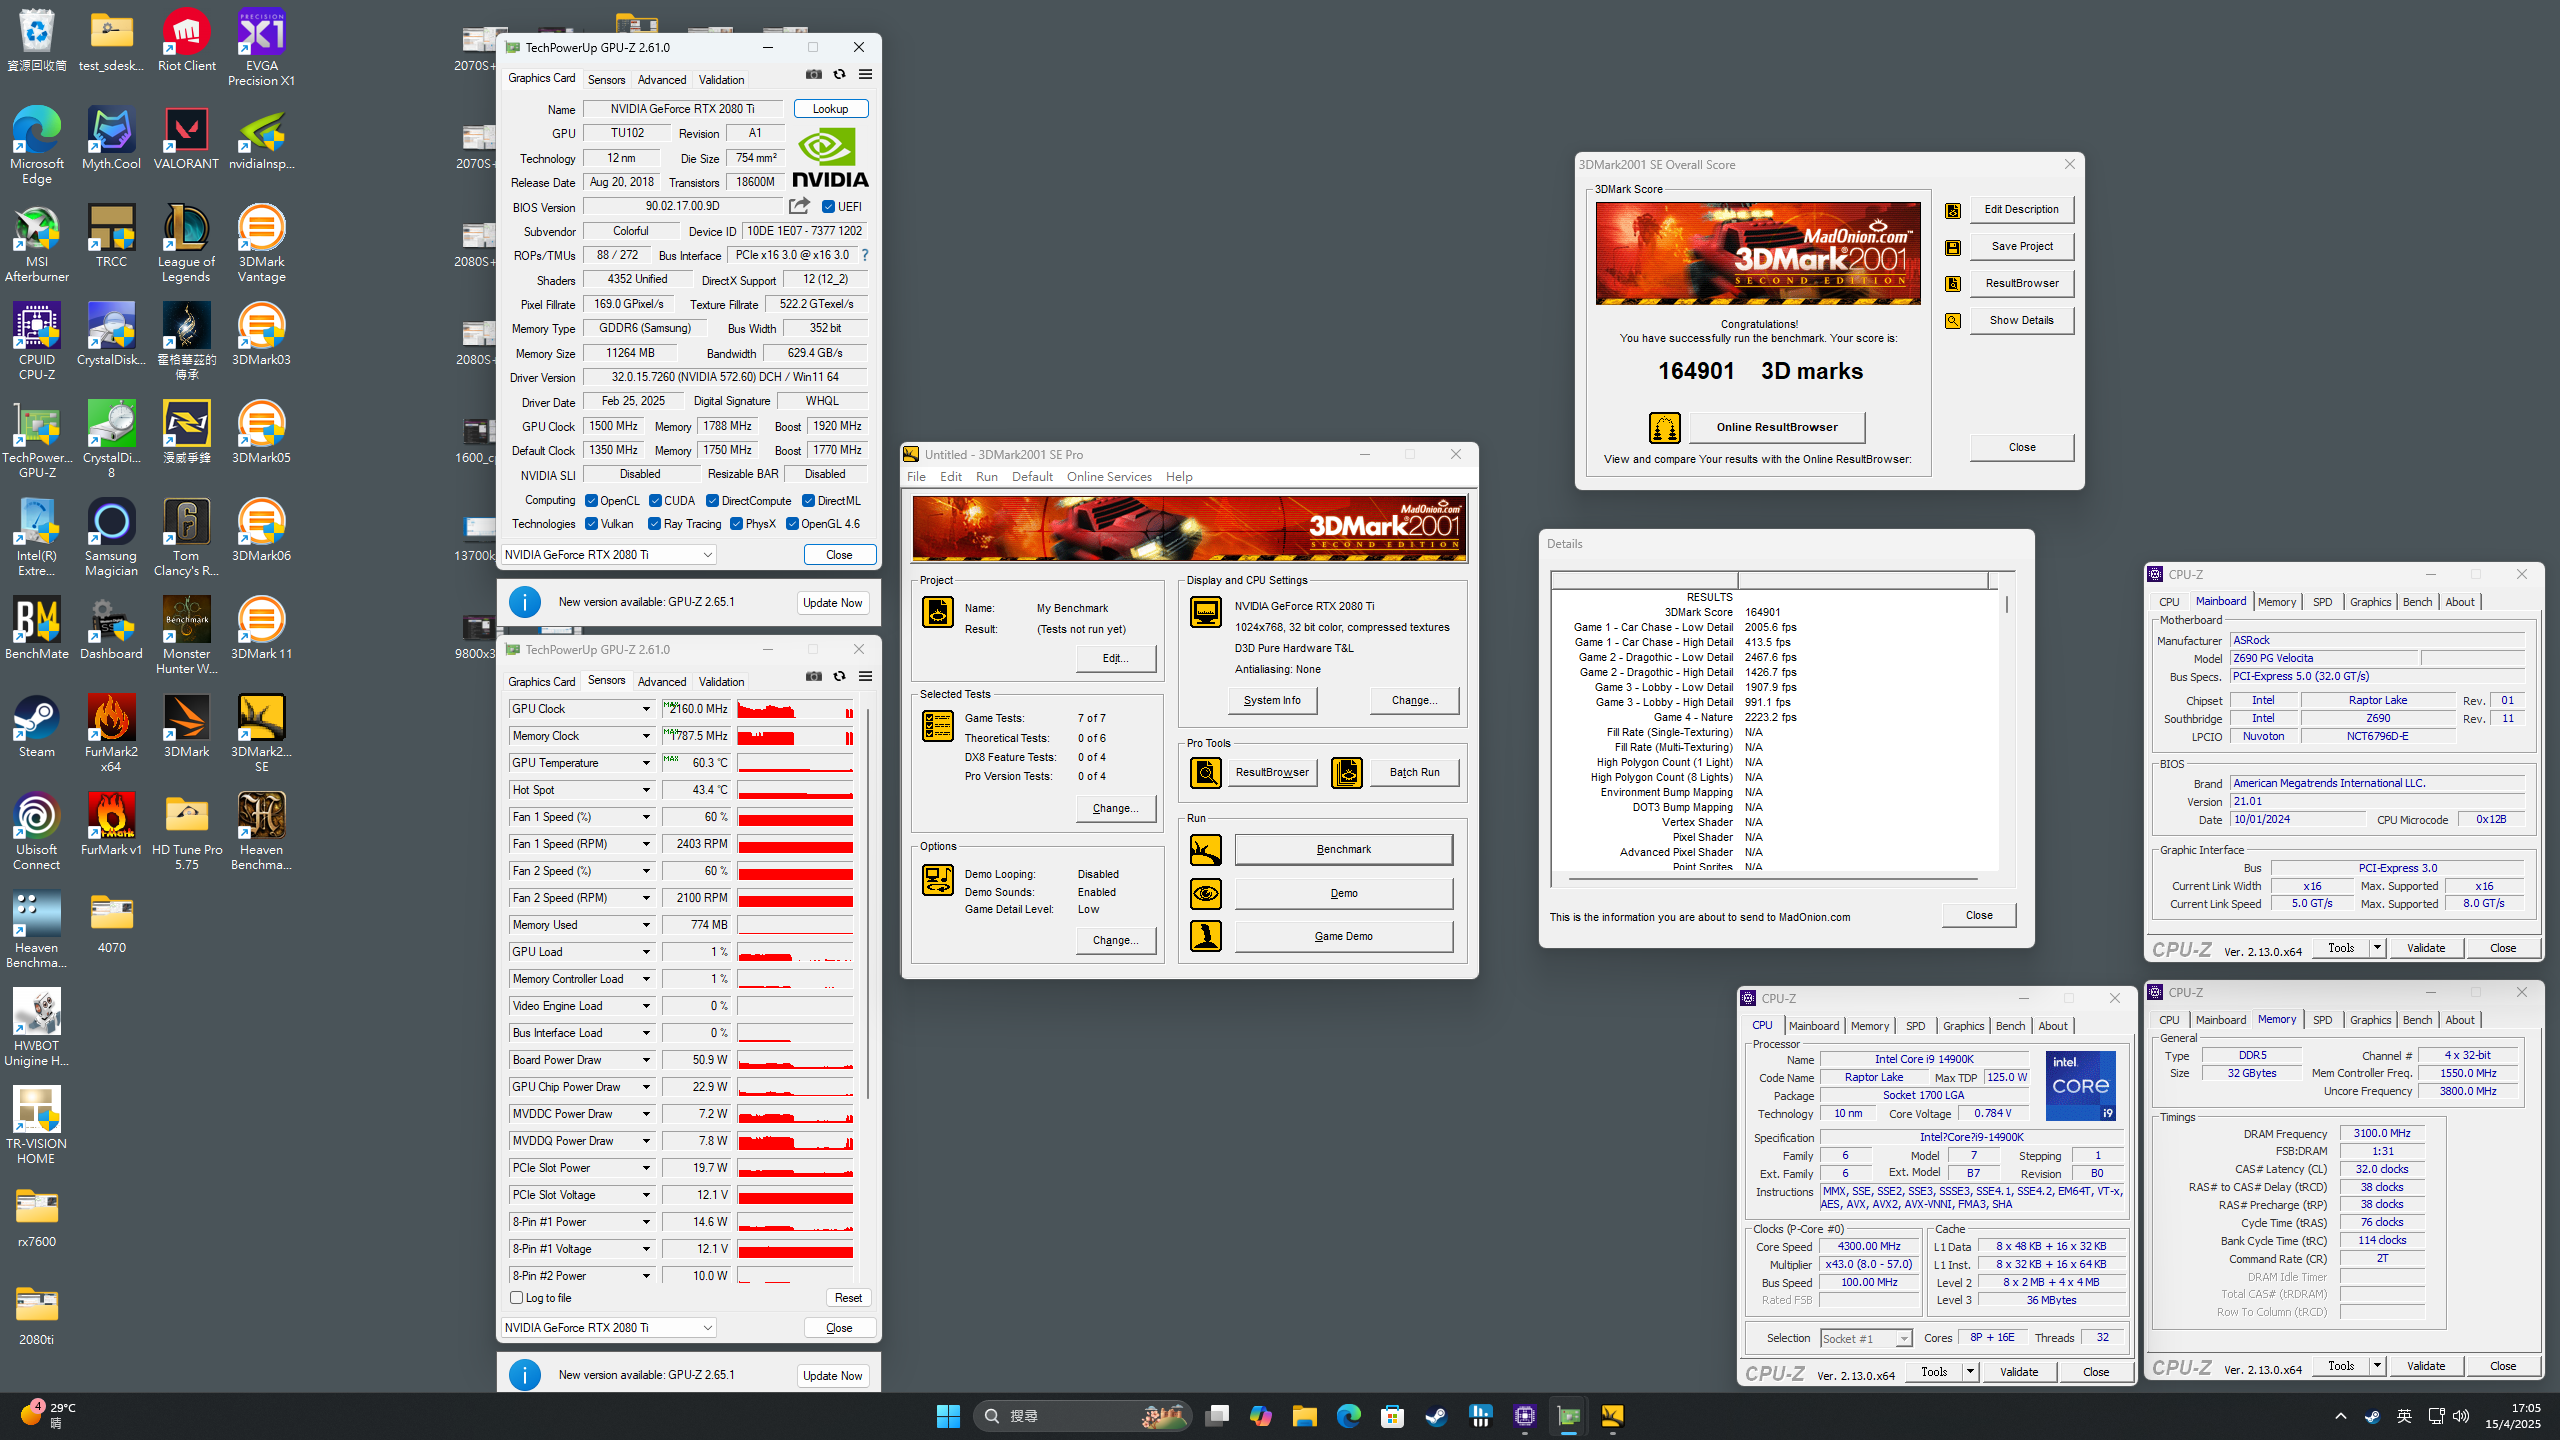Click the Batch Run icon in Pro Tools
This screenshot has width=2560, height=1440.
coord(1347,772)
